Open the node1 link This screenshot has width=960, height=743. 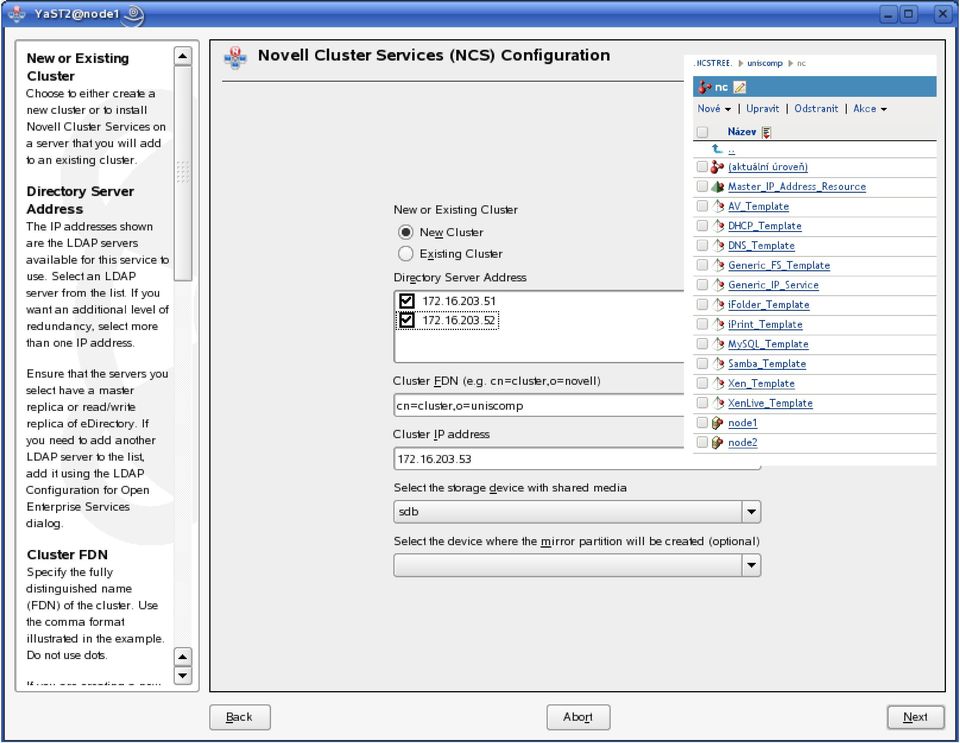pos(743,423)
